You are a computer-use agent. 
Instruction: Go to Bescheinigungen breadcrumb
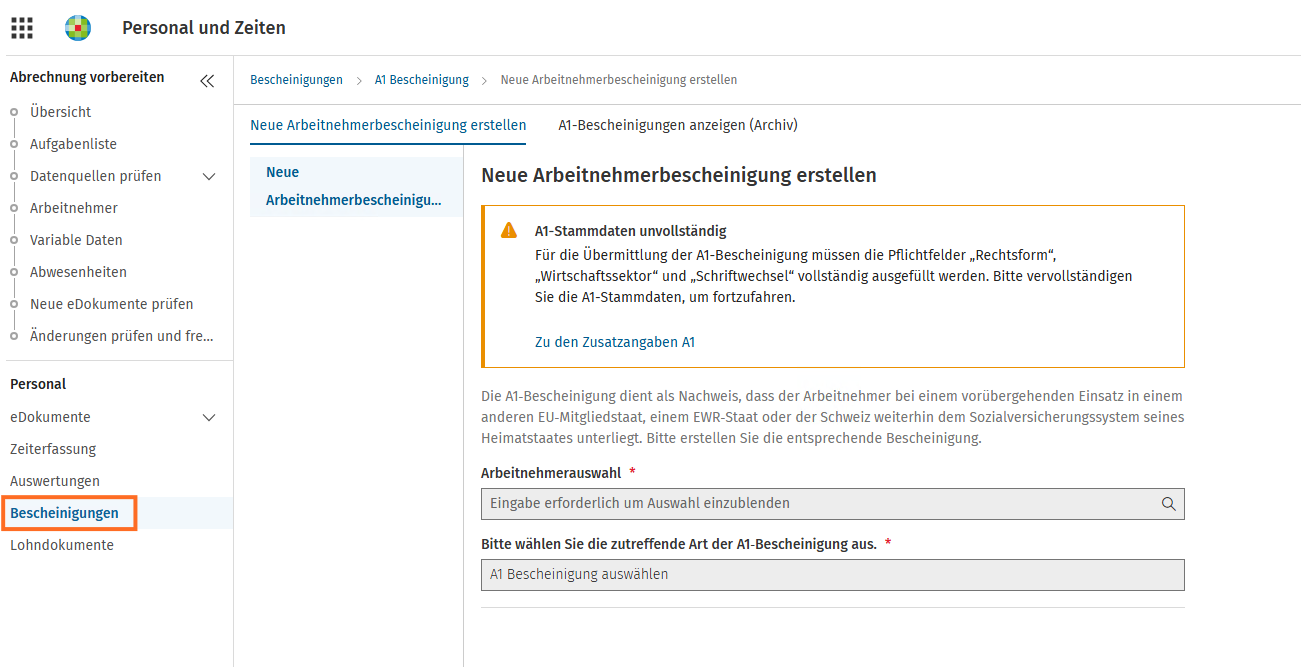pos(296,80)
